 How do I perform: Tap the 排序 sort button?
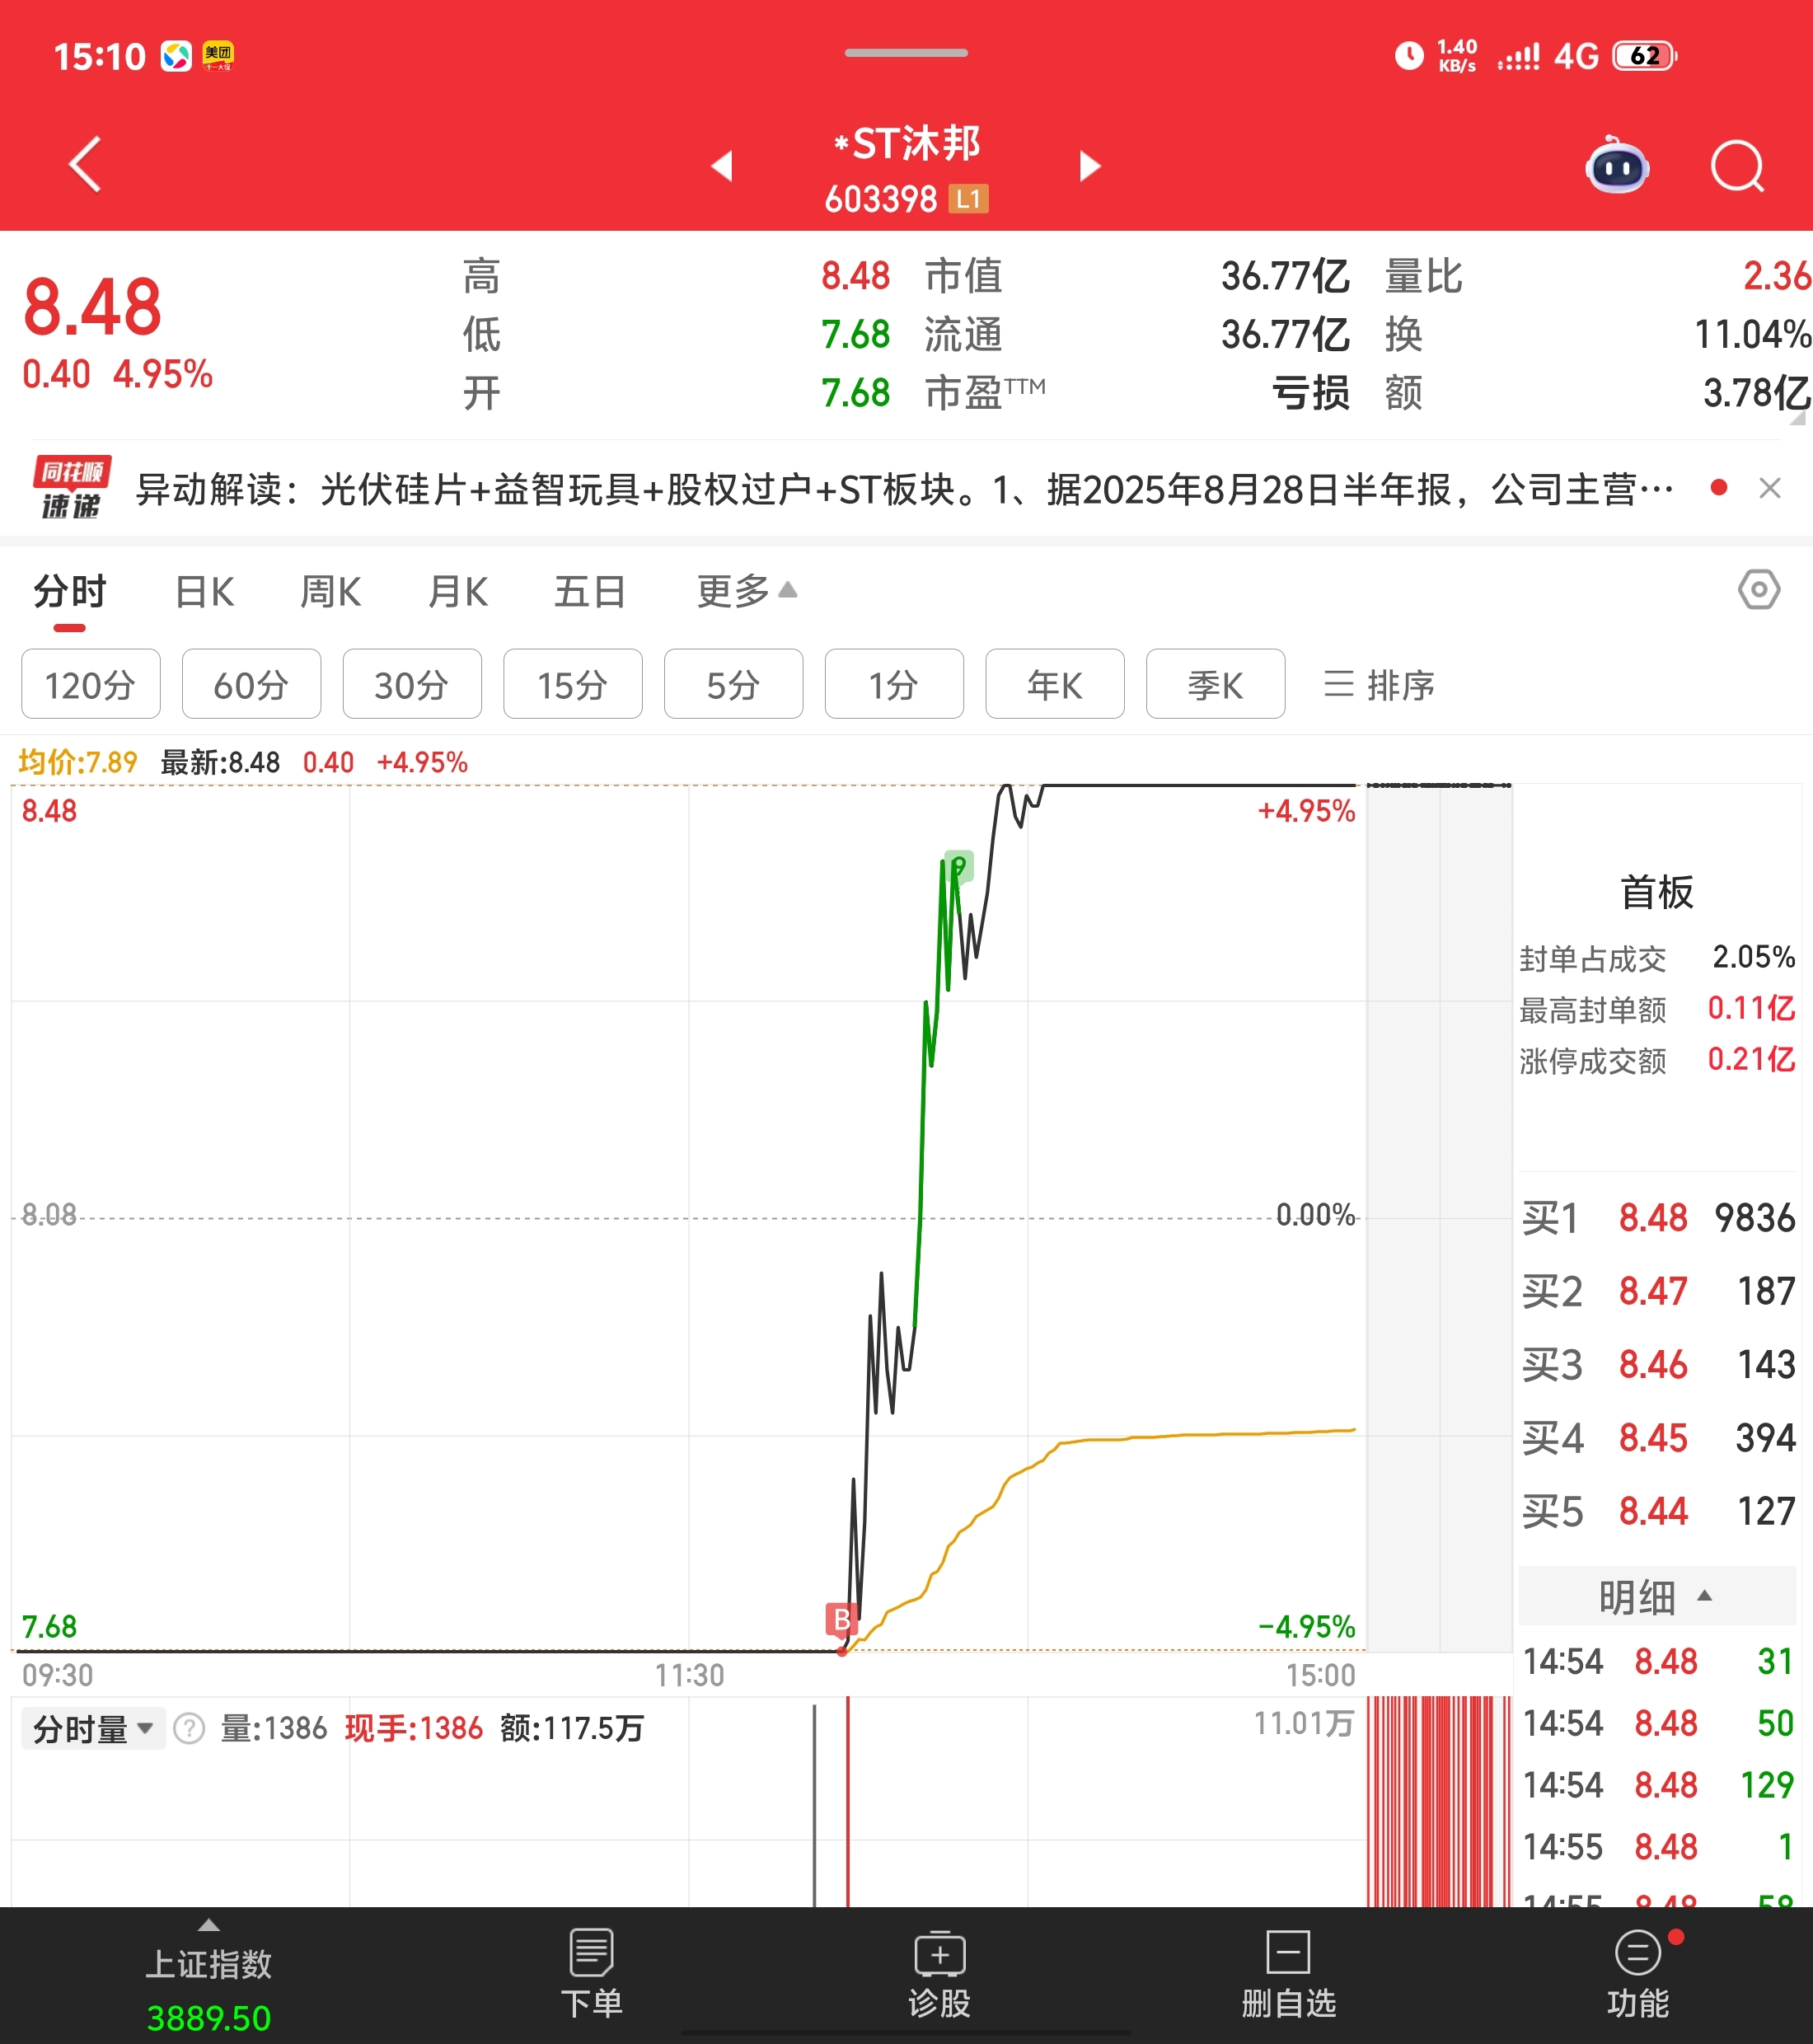tap(1380, 685)
